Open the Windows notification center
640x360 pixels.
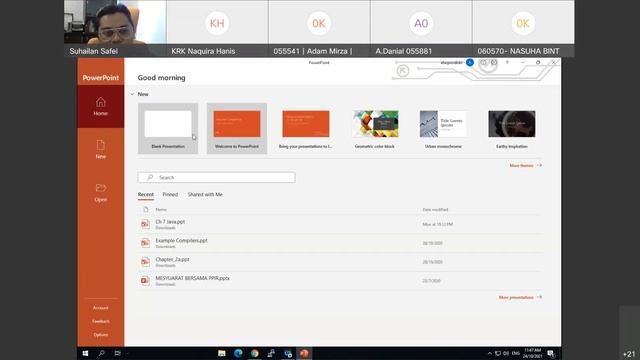coord(551,353)
